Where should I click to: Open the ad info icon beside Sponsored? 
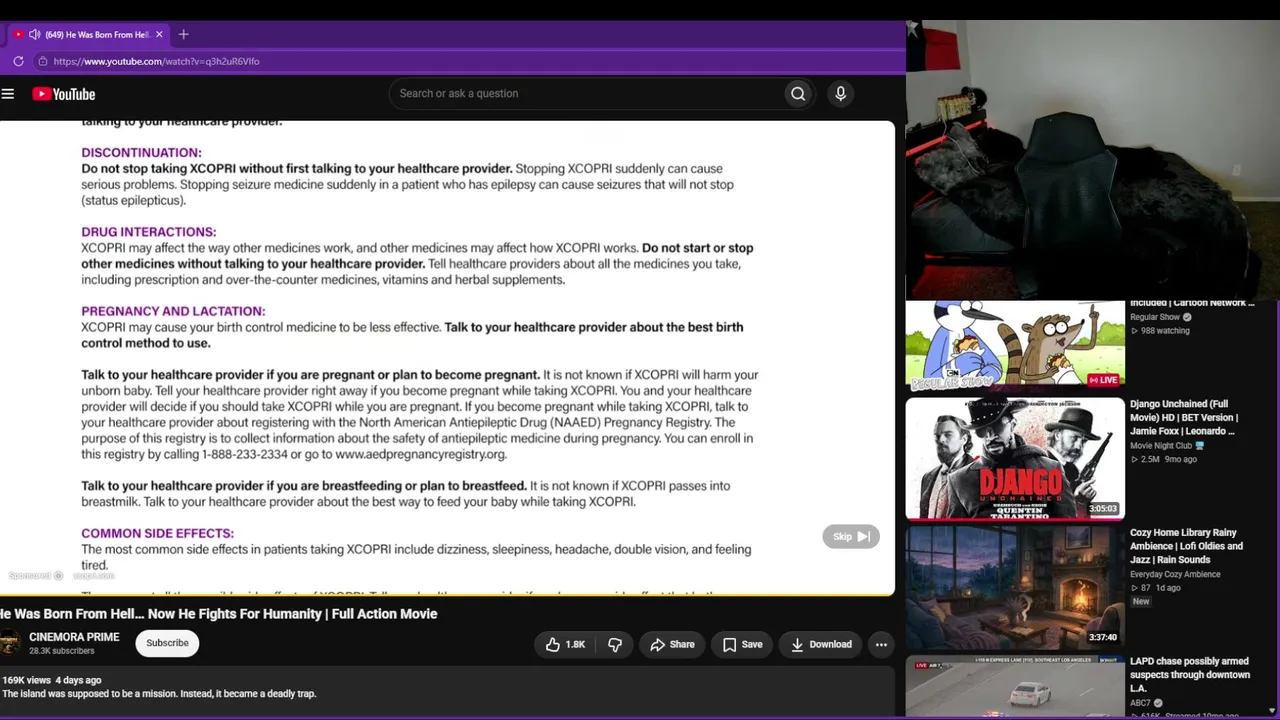click(x=58, y=576)
